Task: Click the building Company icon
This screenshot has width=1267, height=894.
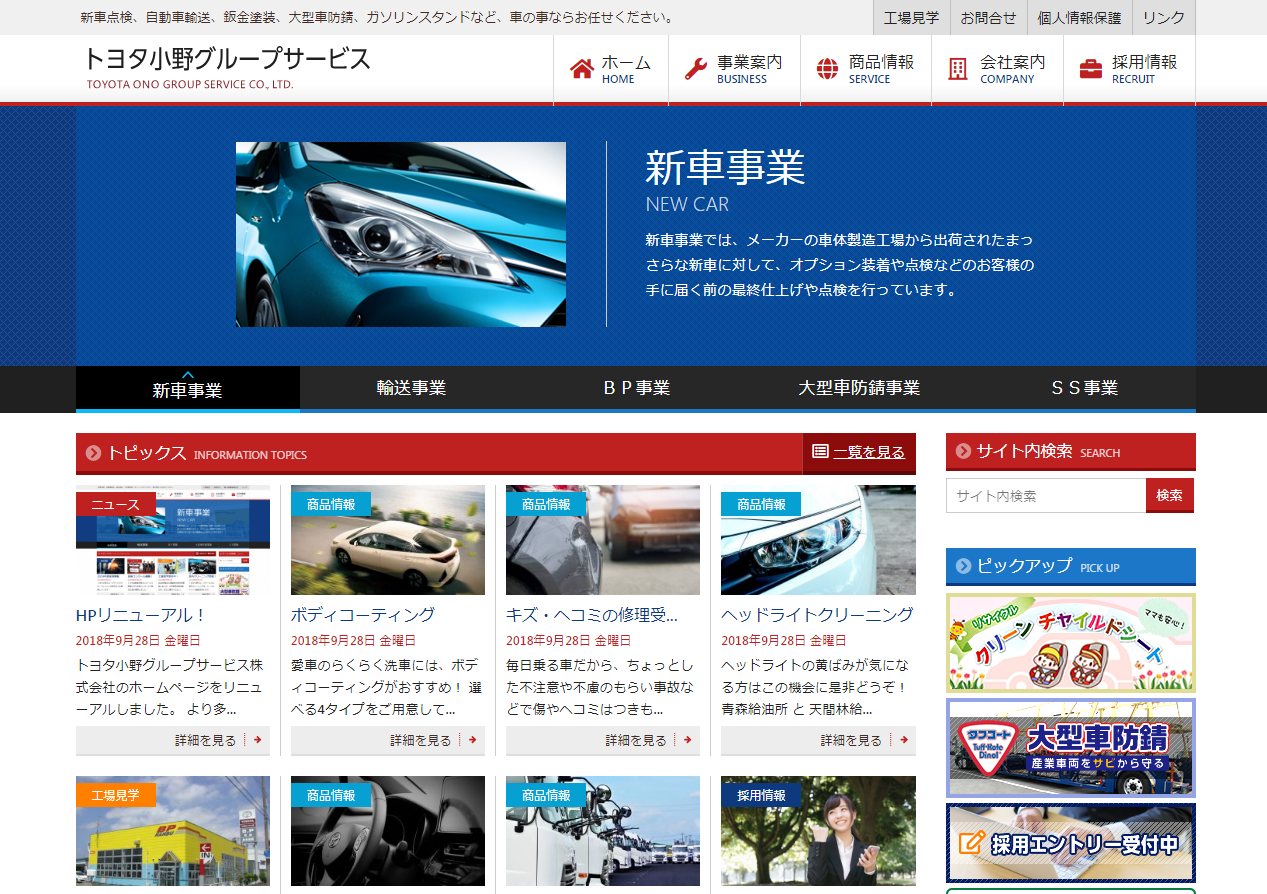Action: coord(958,69)
